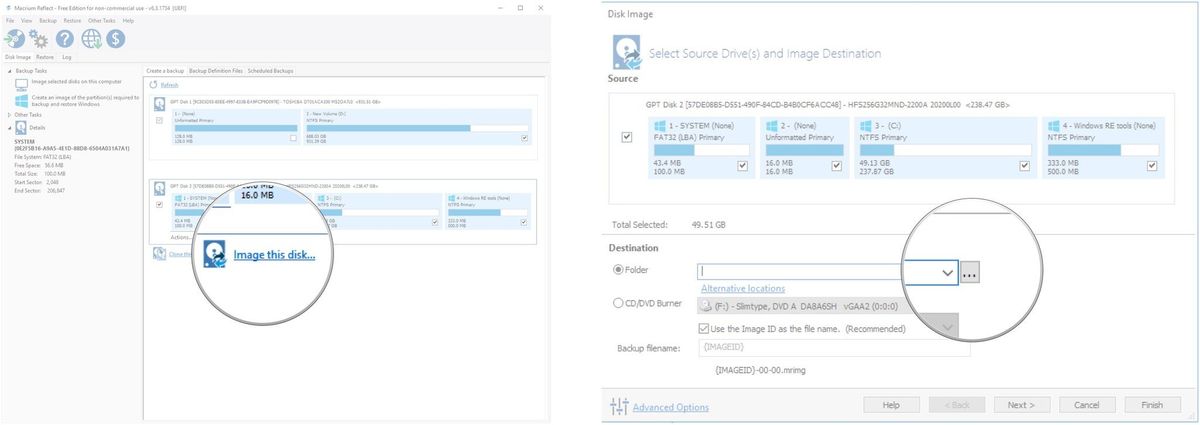The image size is (1200, 425).
Task: Open the View menu
Action: pyautogui.click(x=26, y=20)
